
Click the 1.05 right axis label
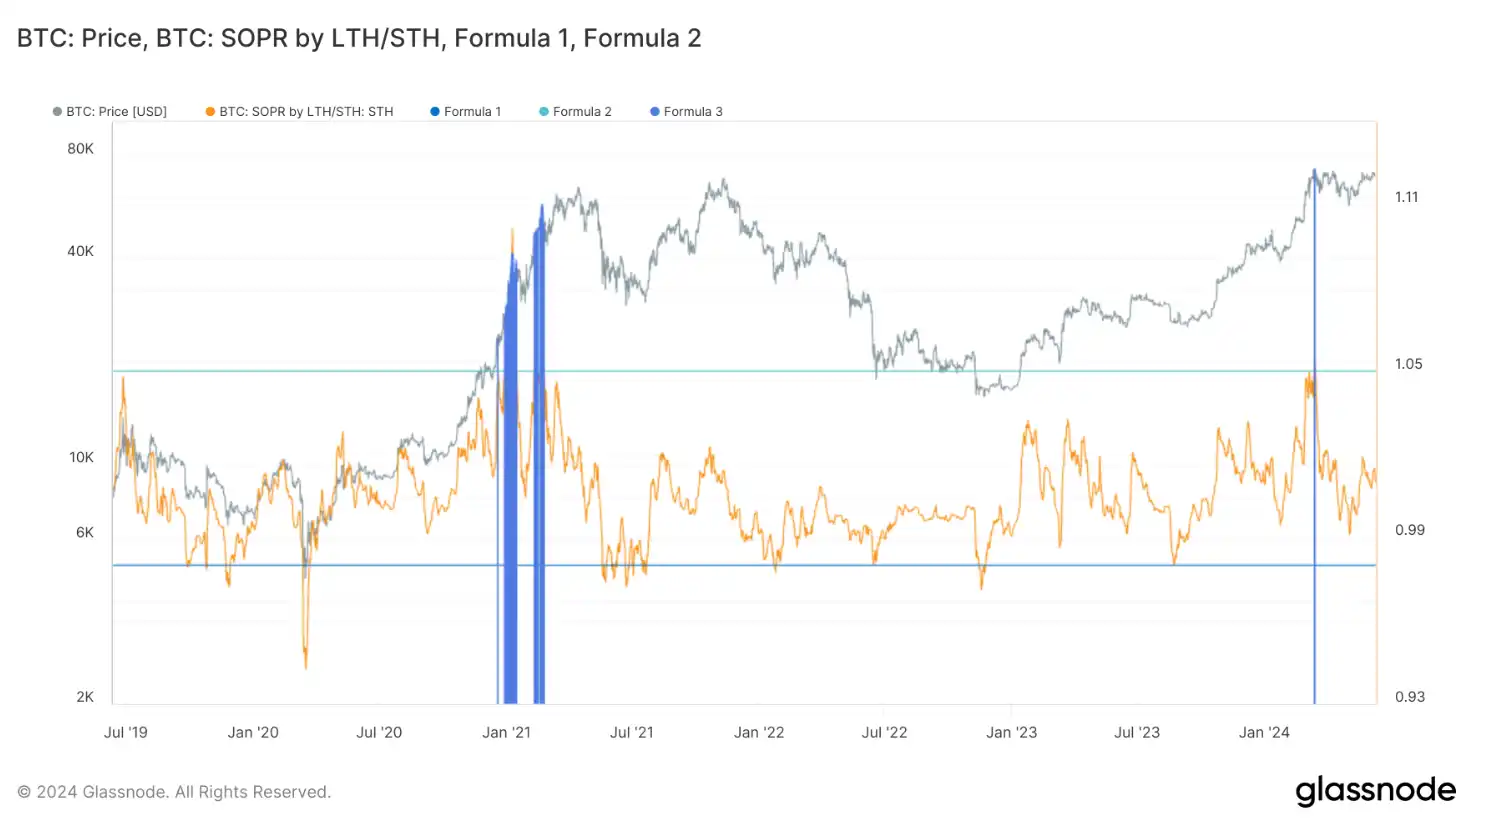pos(1408,364)
